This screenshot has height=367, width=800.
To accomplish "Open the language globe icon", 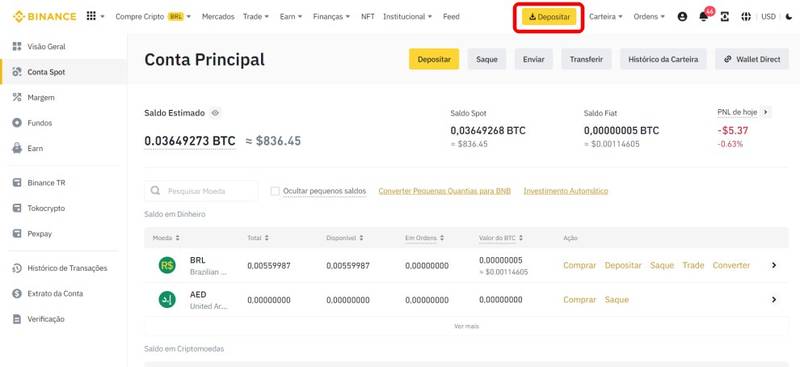I will pos(746,17).
